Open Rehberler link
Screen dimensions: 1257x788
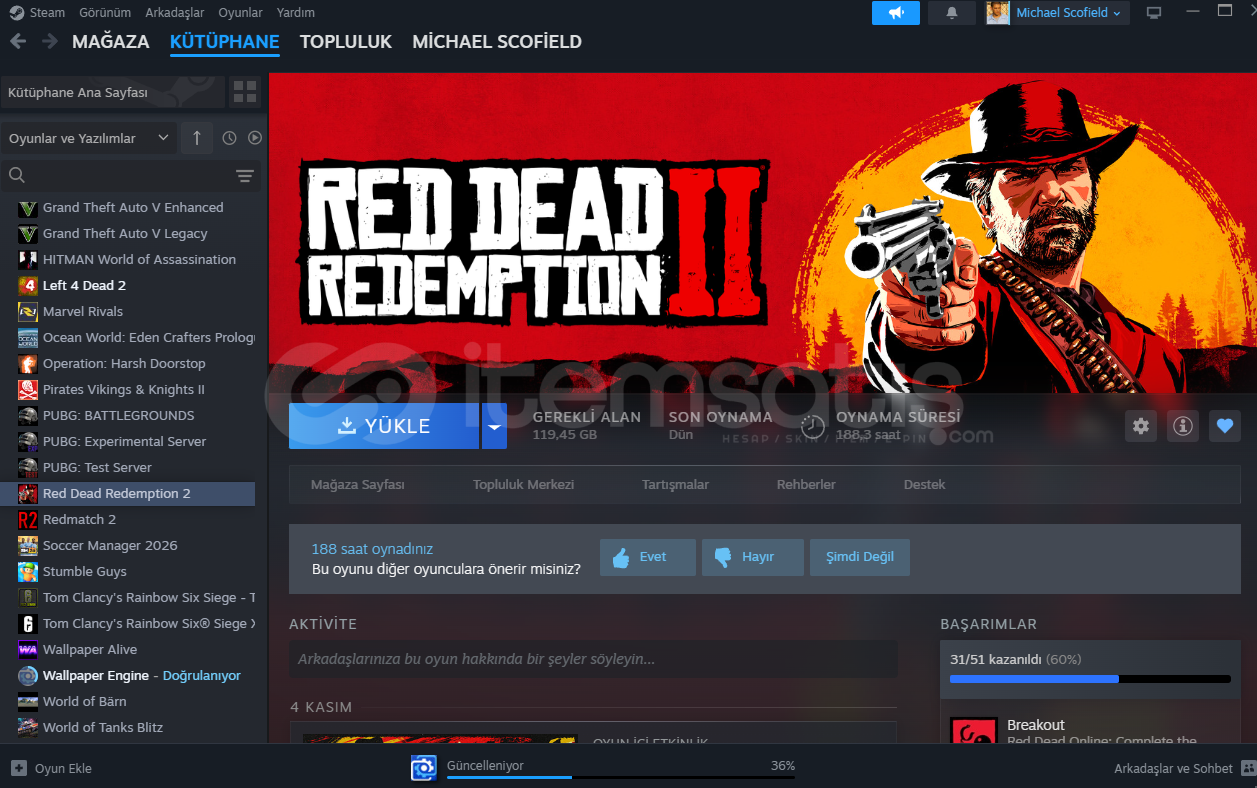[x=806, y=485]
